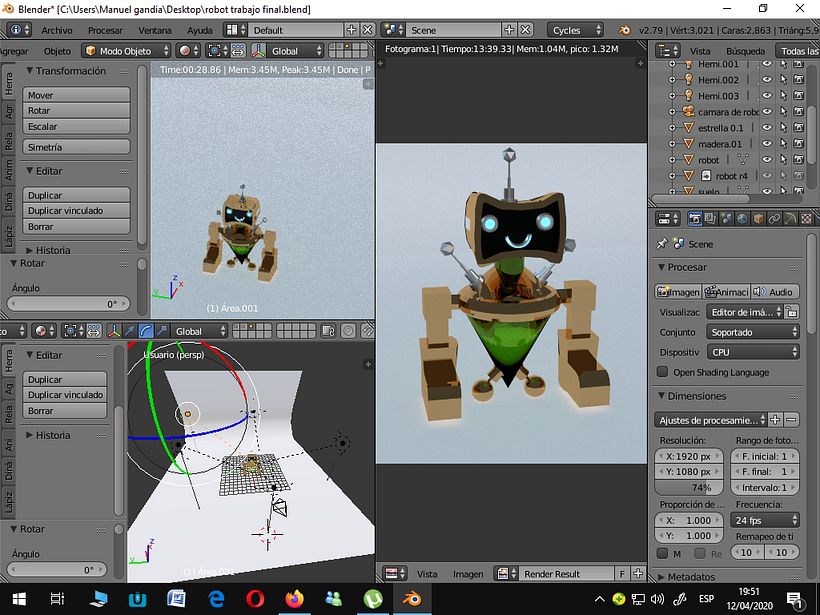Toggle visibility eye for Hemi.003
Screen dimensions: 820x615
click(x=767, y=96)
